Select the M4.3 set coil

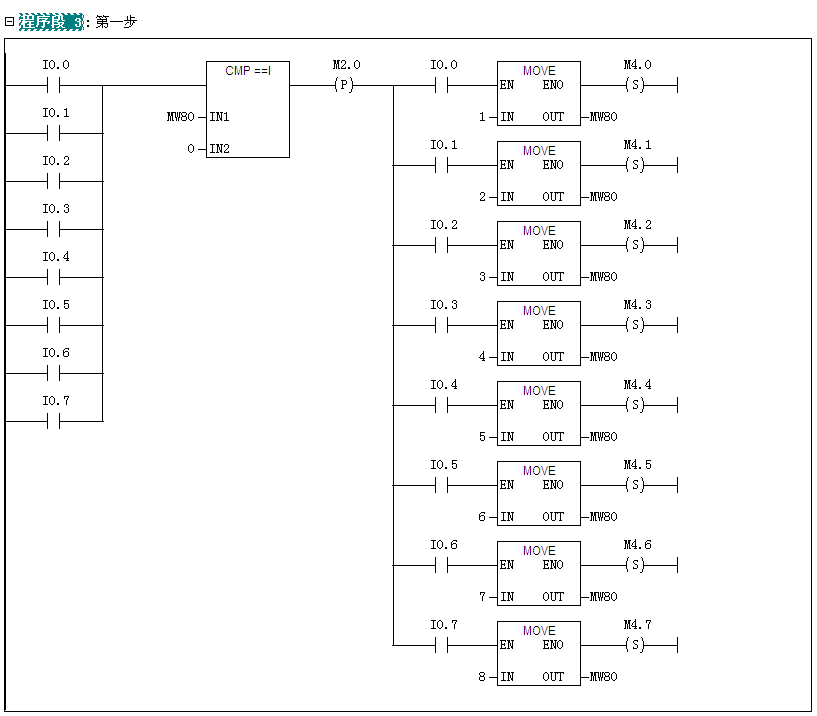(x=635, y=325)
